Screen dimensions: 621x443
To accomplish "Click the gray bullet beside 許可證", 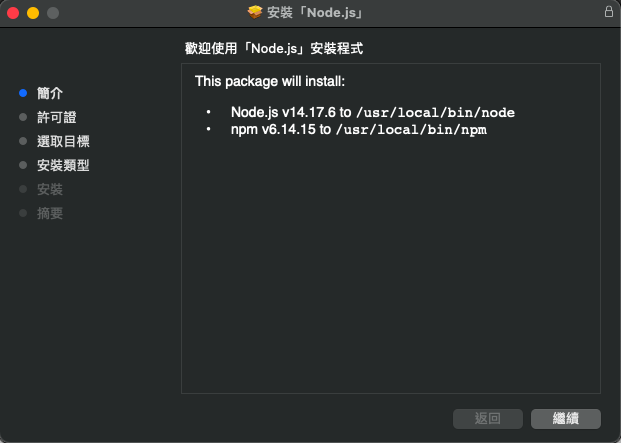I will click(x=23, y=117).
